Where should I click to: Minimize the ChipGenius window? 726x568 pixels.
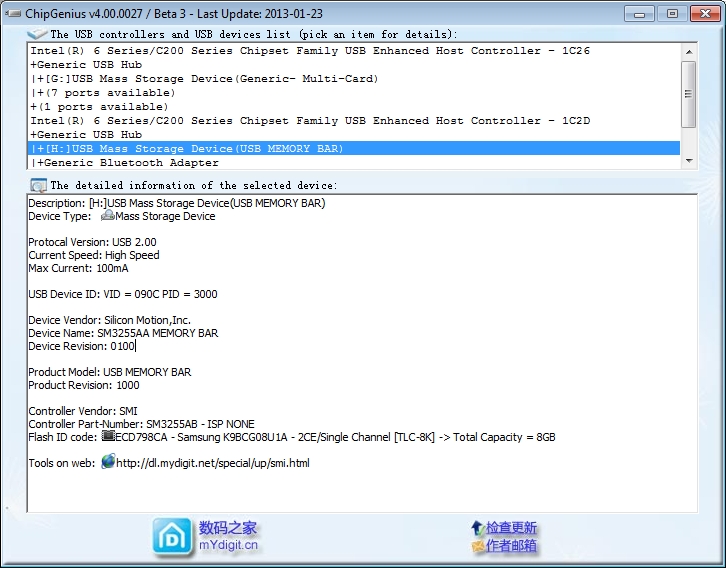[x=639, y=14]
